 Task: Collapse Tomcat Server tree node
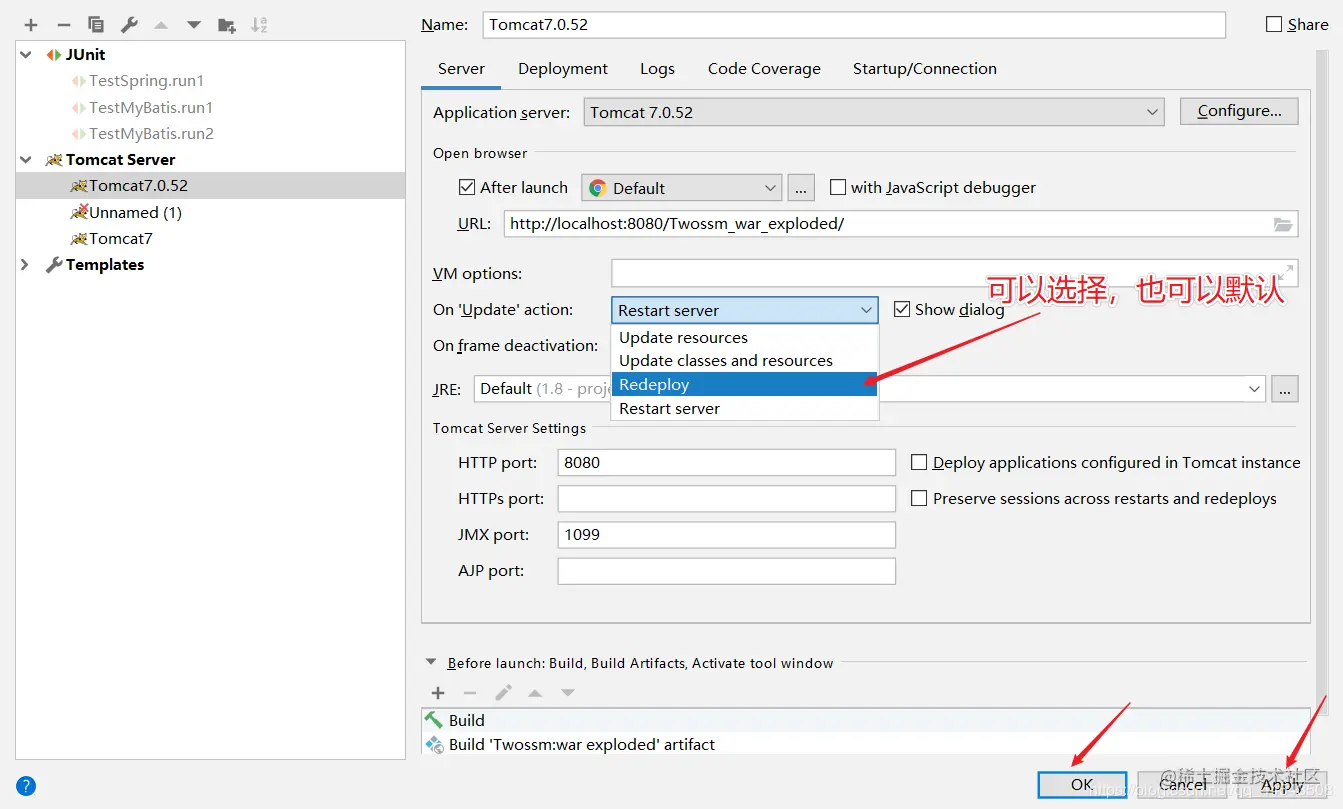(x=26, y=160)
